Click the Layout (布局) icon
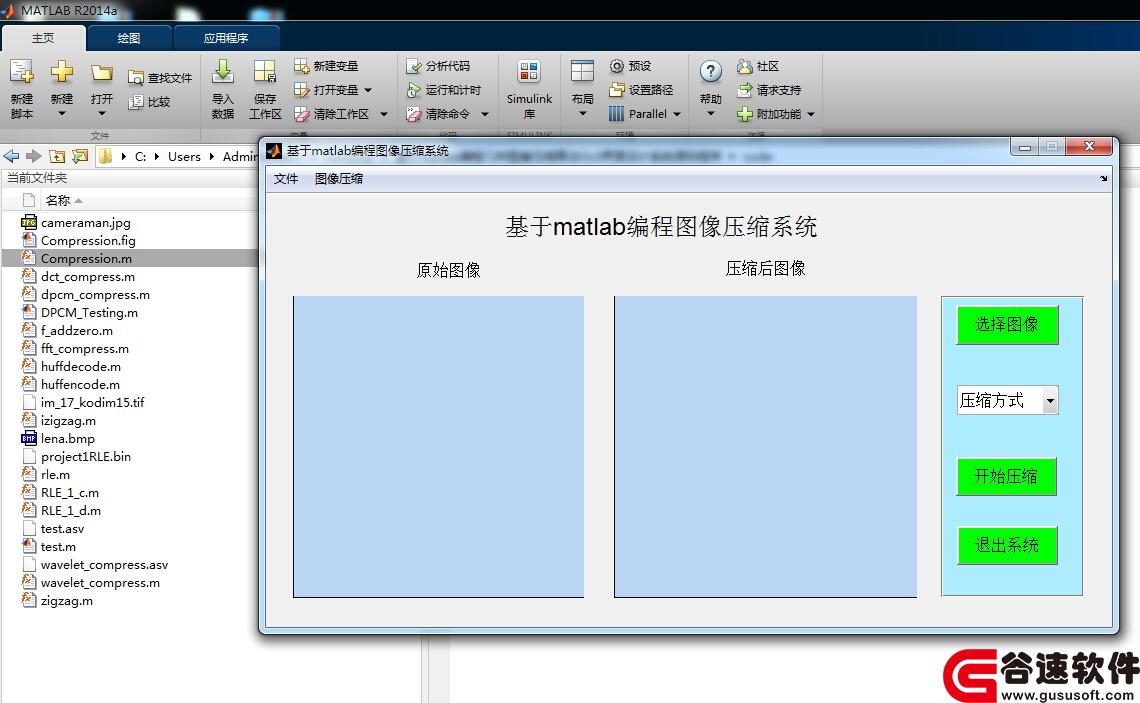Screen dimensions: 1140x703 582,72
